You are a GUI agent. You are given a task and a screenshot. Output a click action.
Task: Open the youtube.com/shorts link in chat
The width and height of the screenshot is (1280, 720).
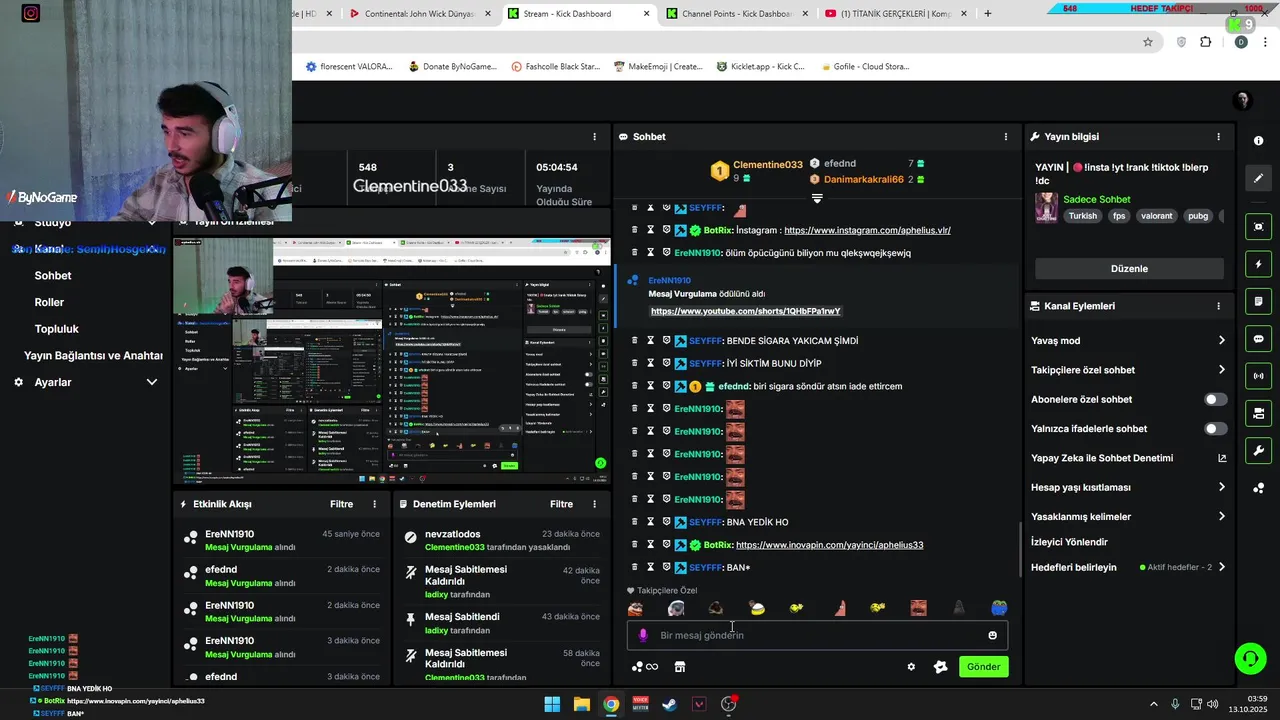(746, 311)
